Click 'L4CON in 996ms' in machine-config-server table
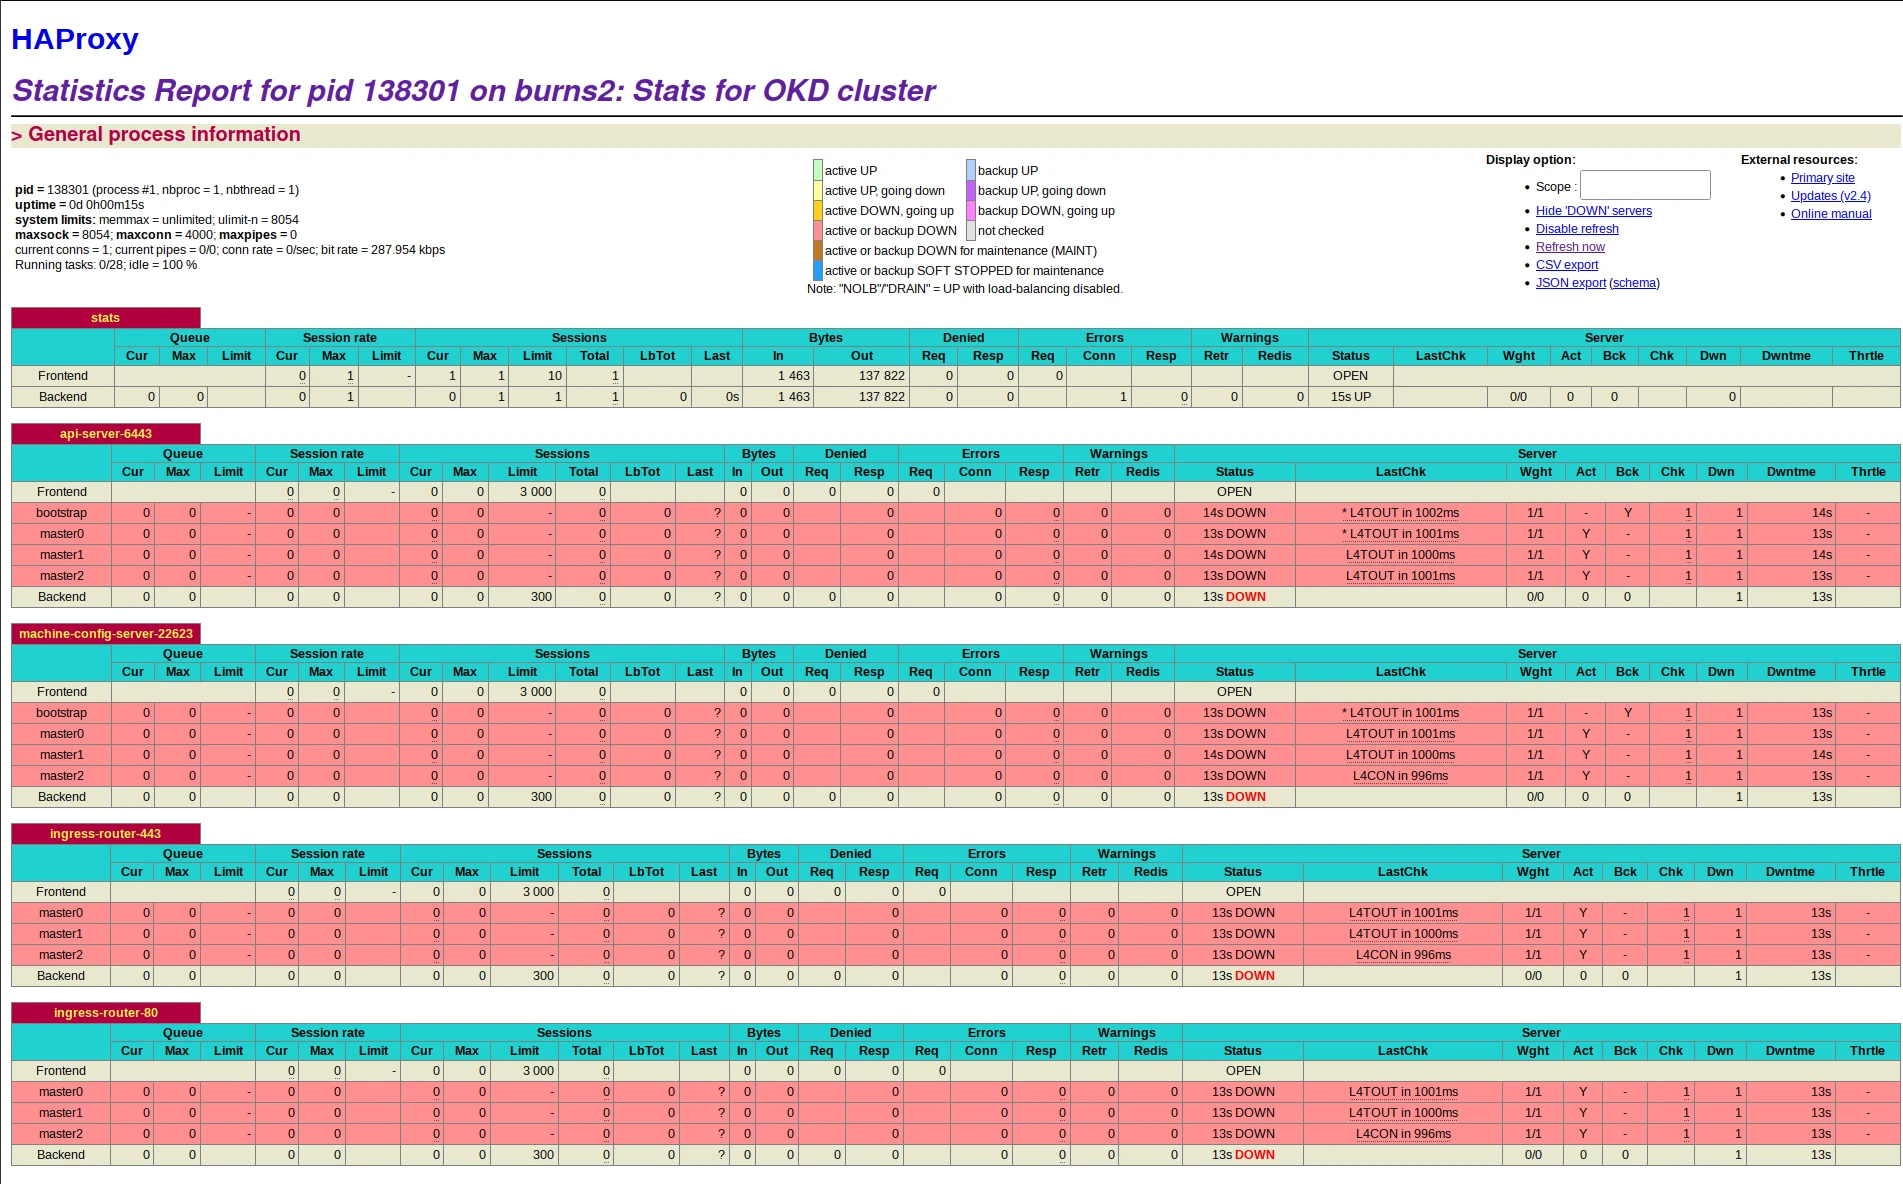This screenshot has width=1903, height=1184. click(x=1400, y=776)
